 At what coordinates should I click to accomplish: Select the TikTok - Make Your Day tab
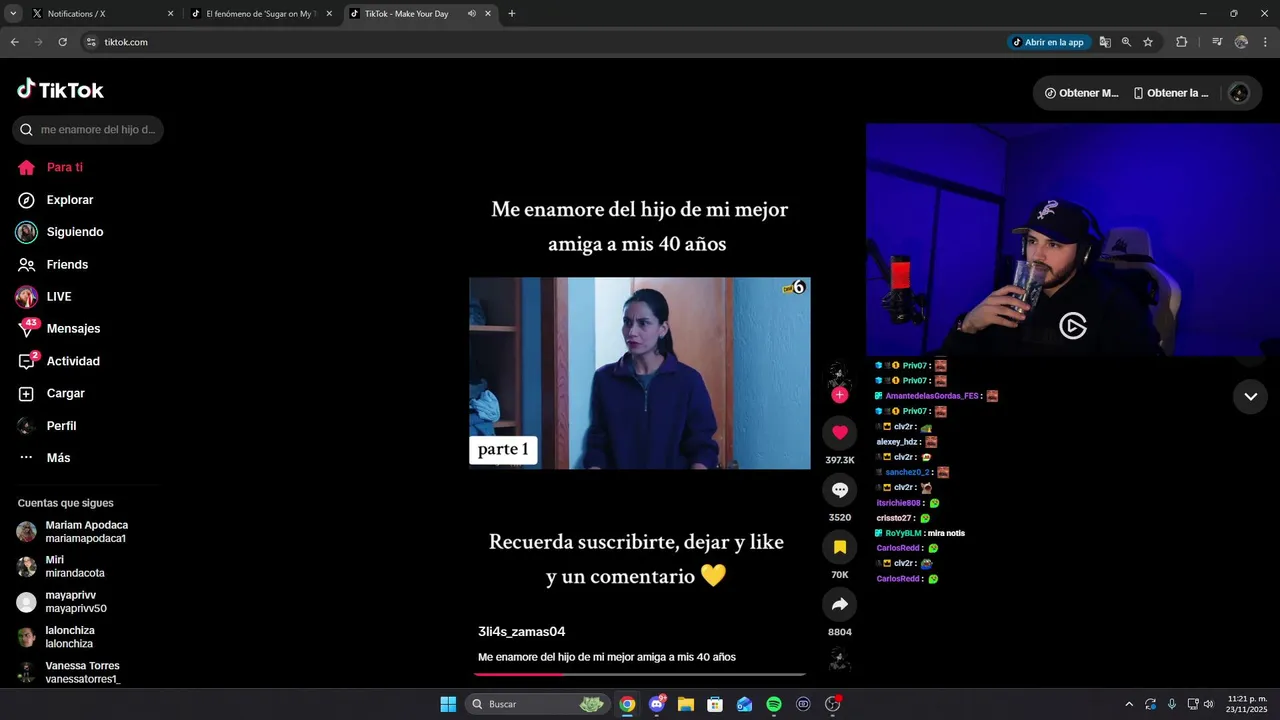click(405, 14)
